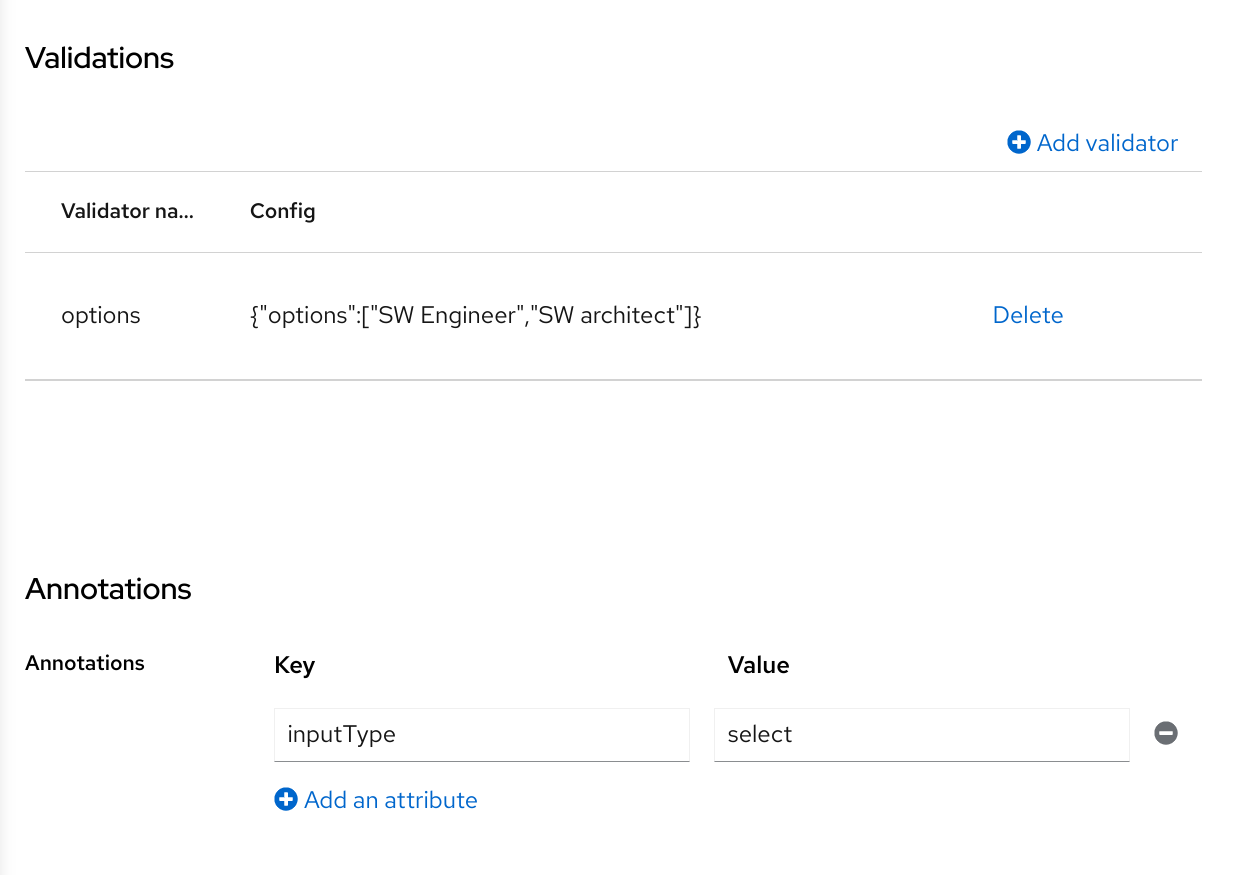Click Delete on the options validator
1251x875 pixels.
[1027, 315]
